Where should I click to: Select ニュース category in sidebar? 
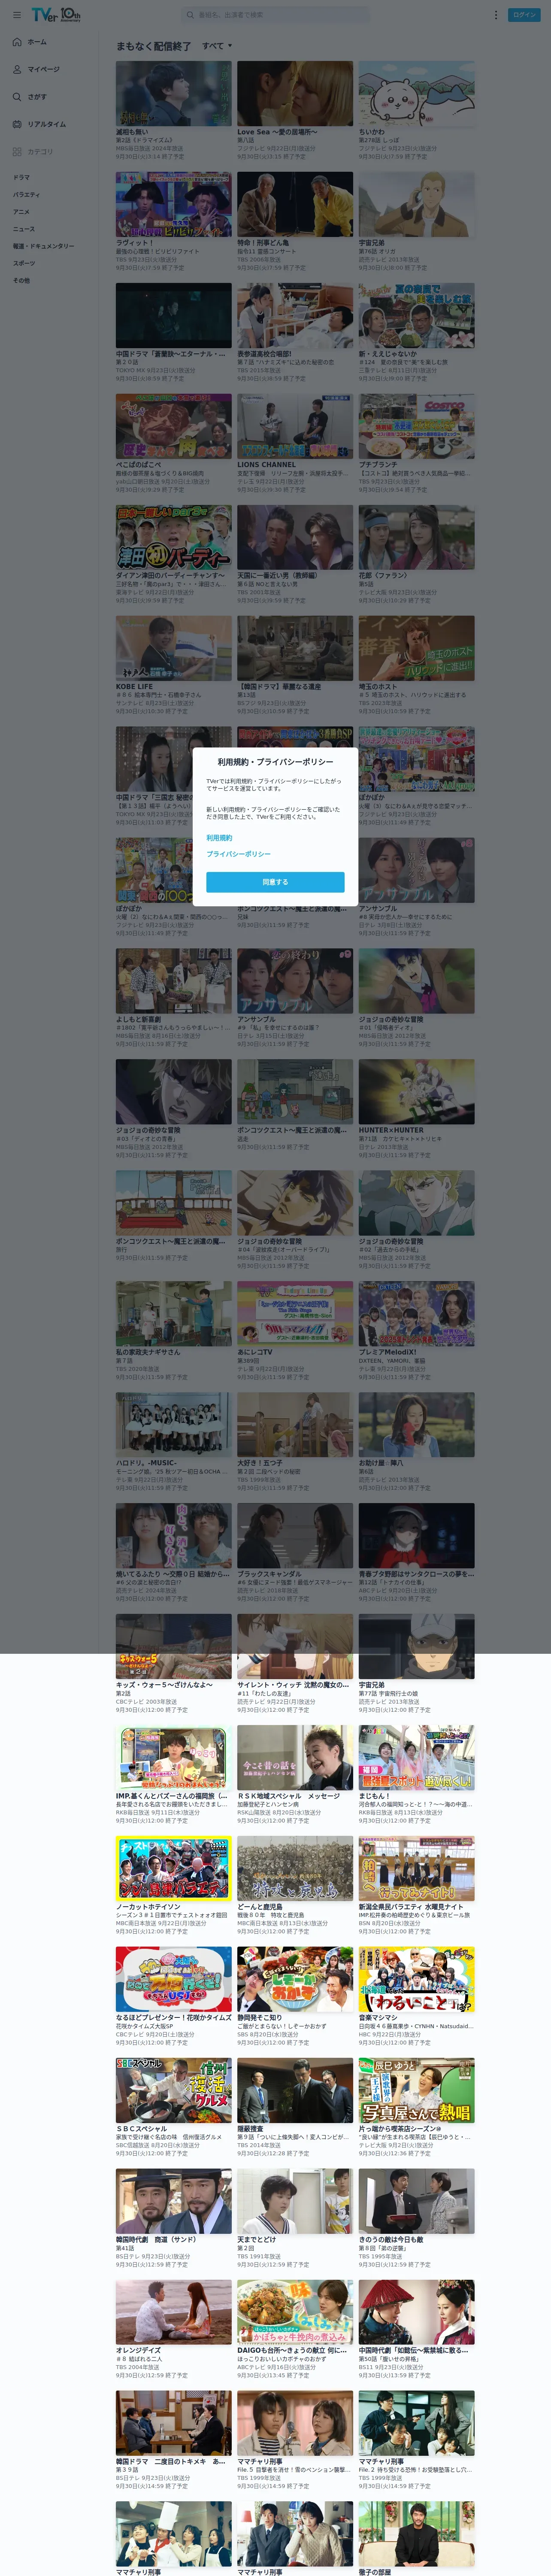click(x=23, y=229)
